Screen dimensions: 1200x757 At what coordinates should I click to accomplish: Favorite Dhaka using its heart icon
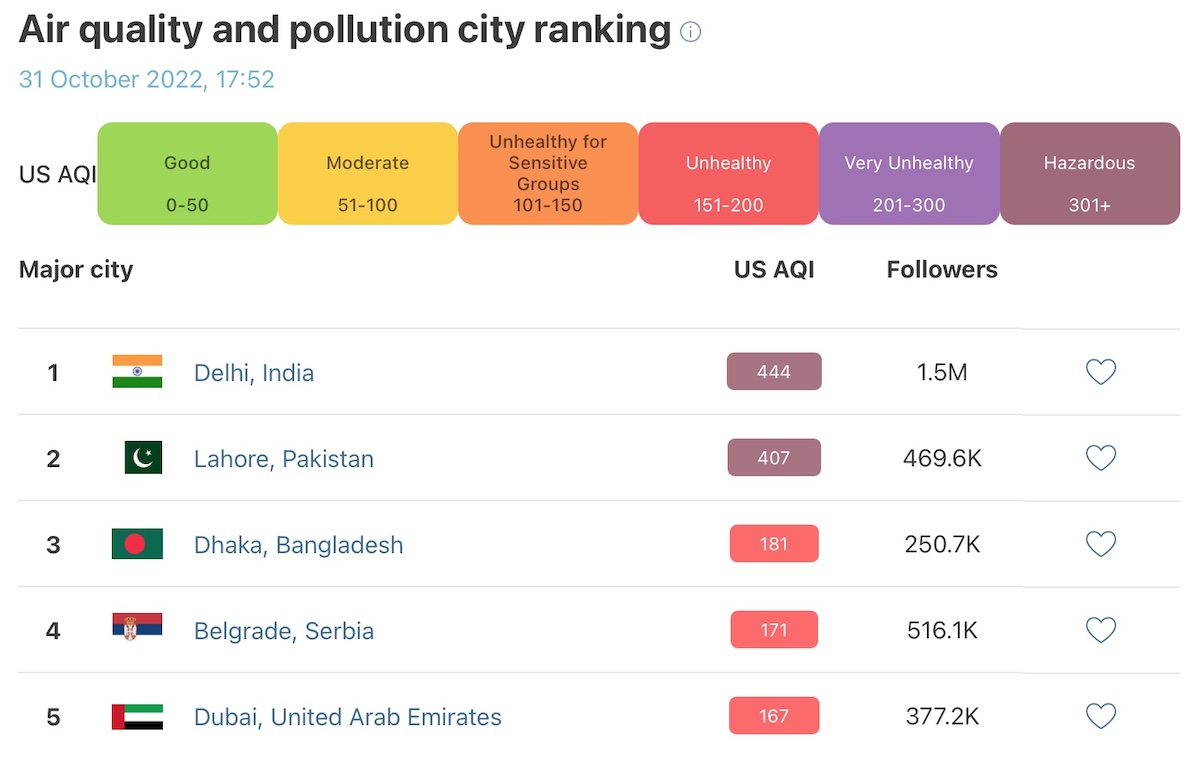tap(1100, 545)
